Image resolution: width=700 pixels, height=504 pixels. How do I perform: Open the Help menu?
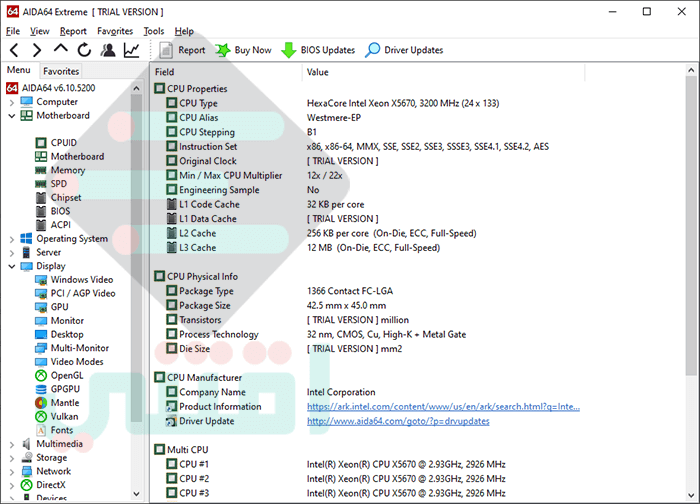tap(184, 31)
